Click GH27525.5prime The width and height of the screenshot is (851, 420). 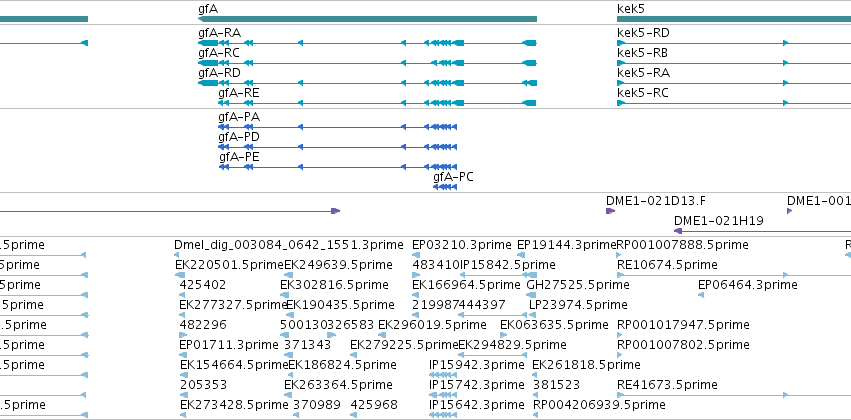coord(578,285)
